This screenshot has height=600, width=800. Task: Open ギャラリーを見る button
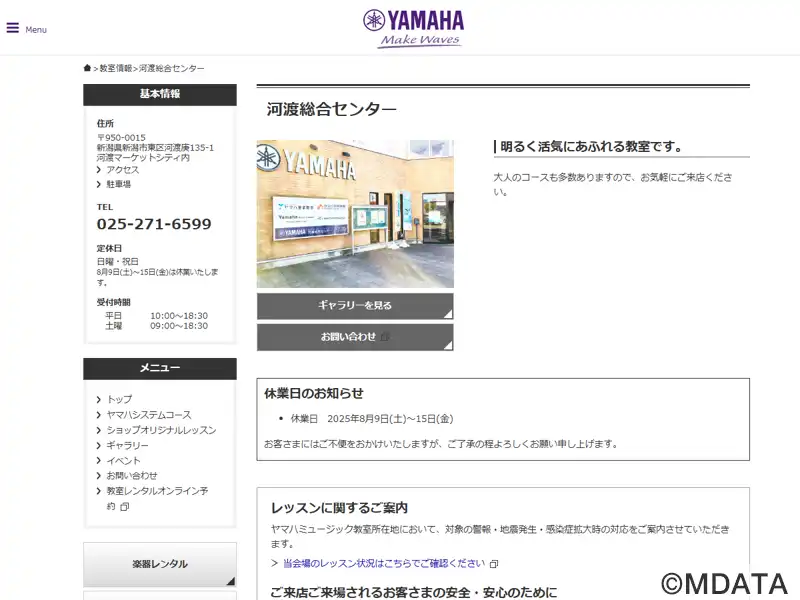[355, 306]
